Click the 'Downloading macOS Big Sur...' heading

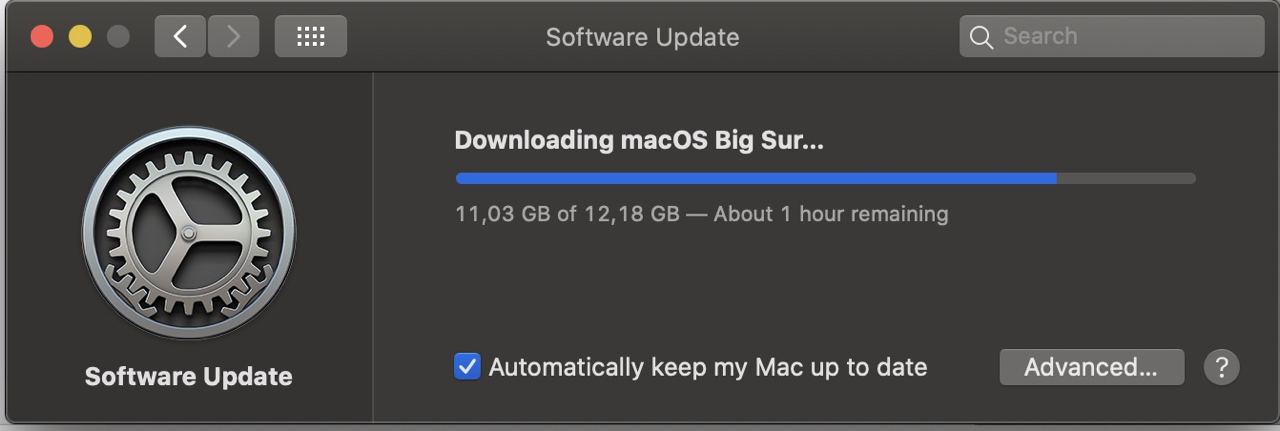(x=639, y=140)
